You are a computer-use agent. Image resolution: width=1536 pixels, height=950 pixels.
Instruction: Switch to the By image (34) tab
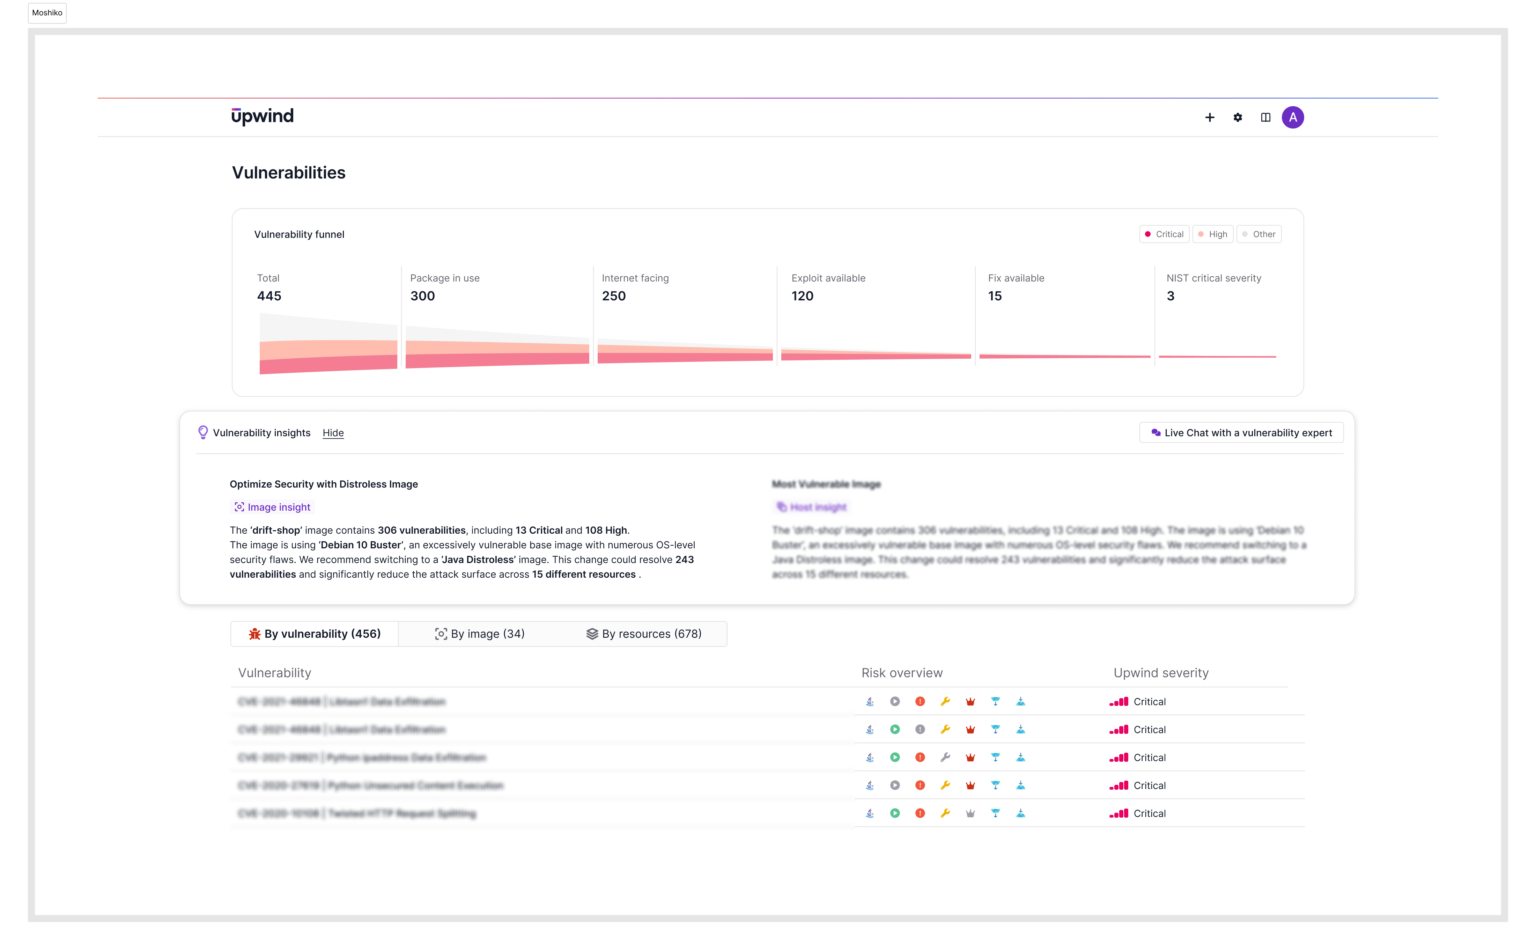coord(480,634)
